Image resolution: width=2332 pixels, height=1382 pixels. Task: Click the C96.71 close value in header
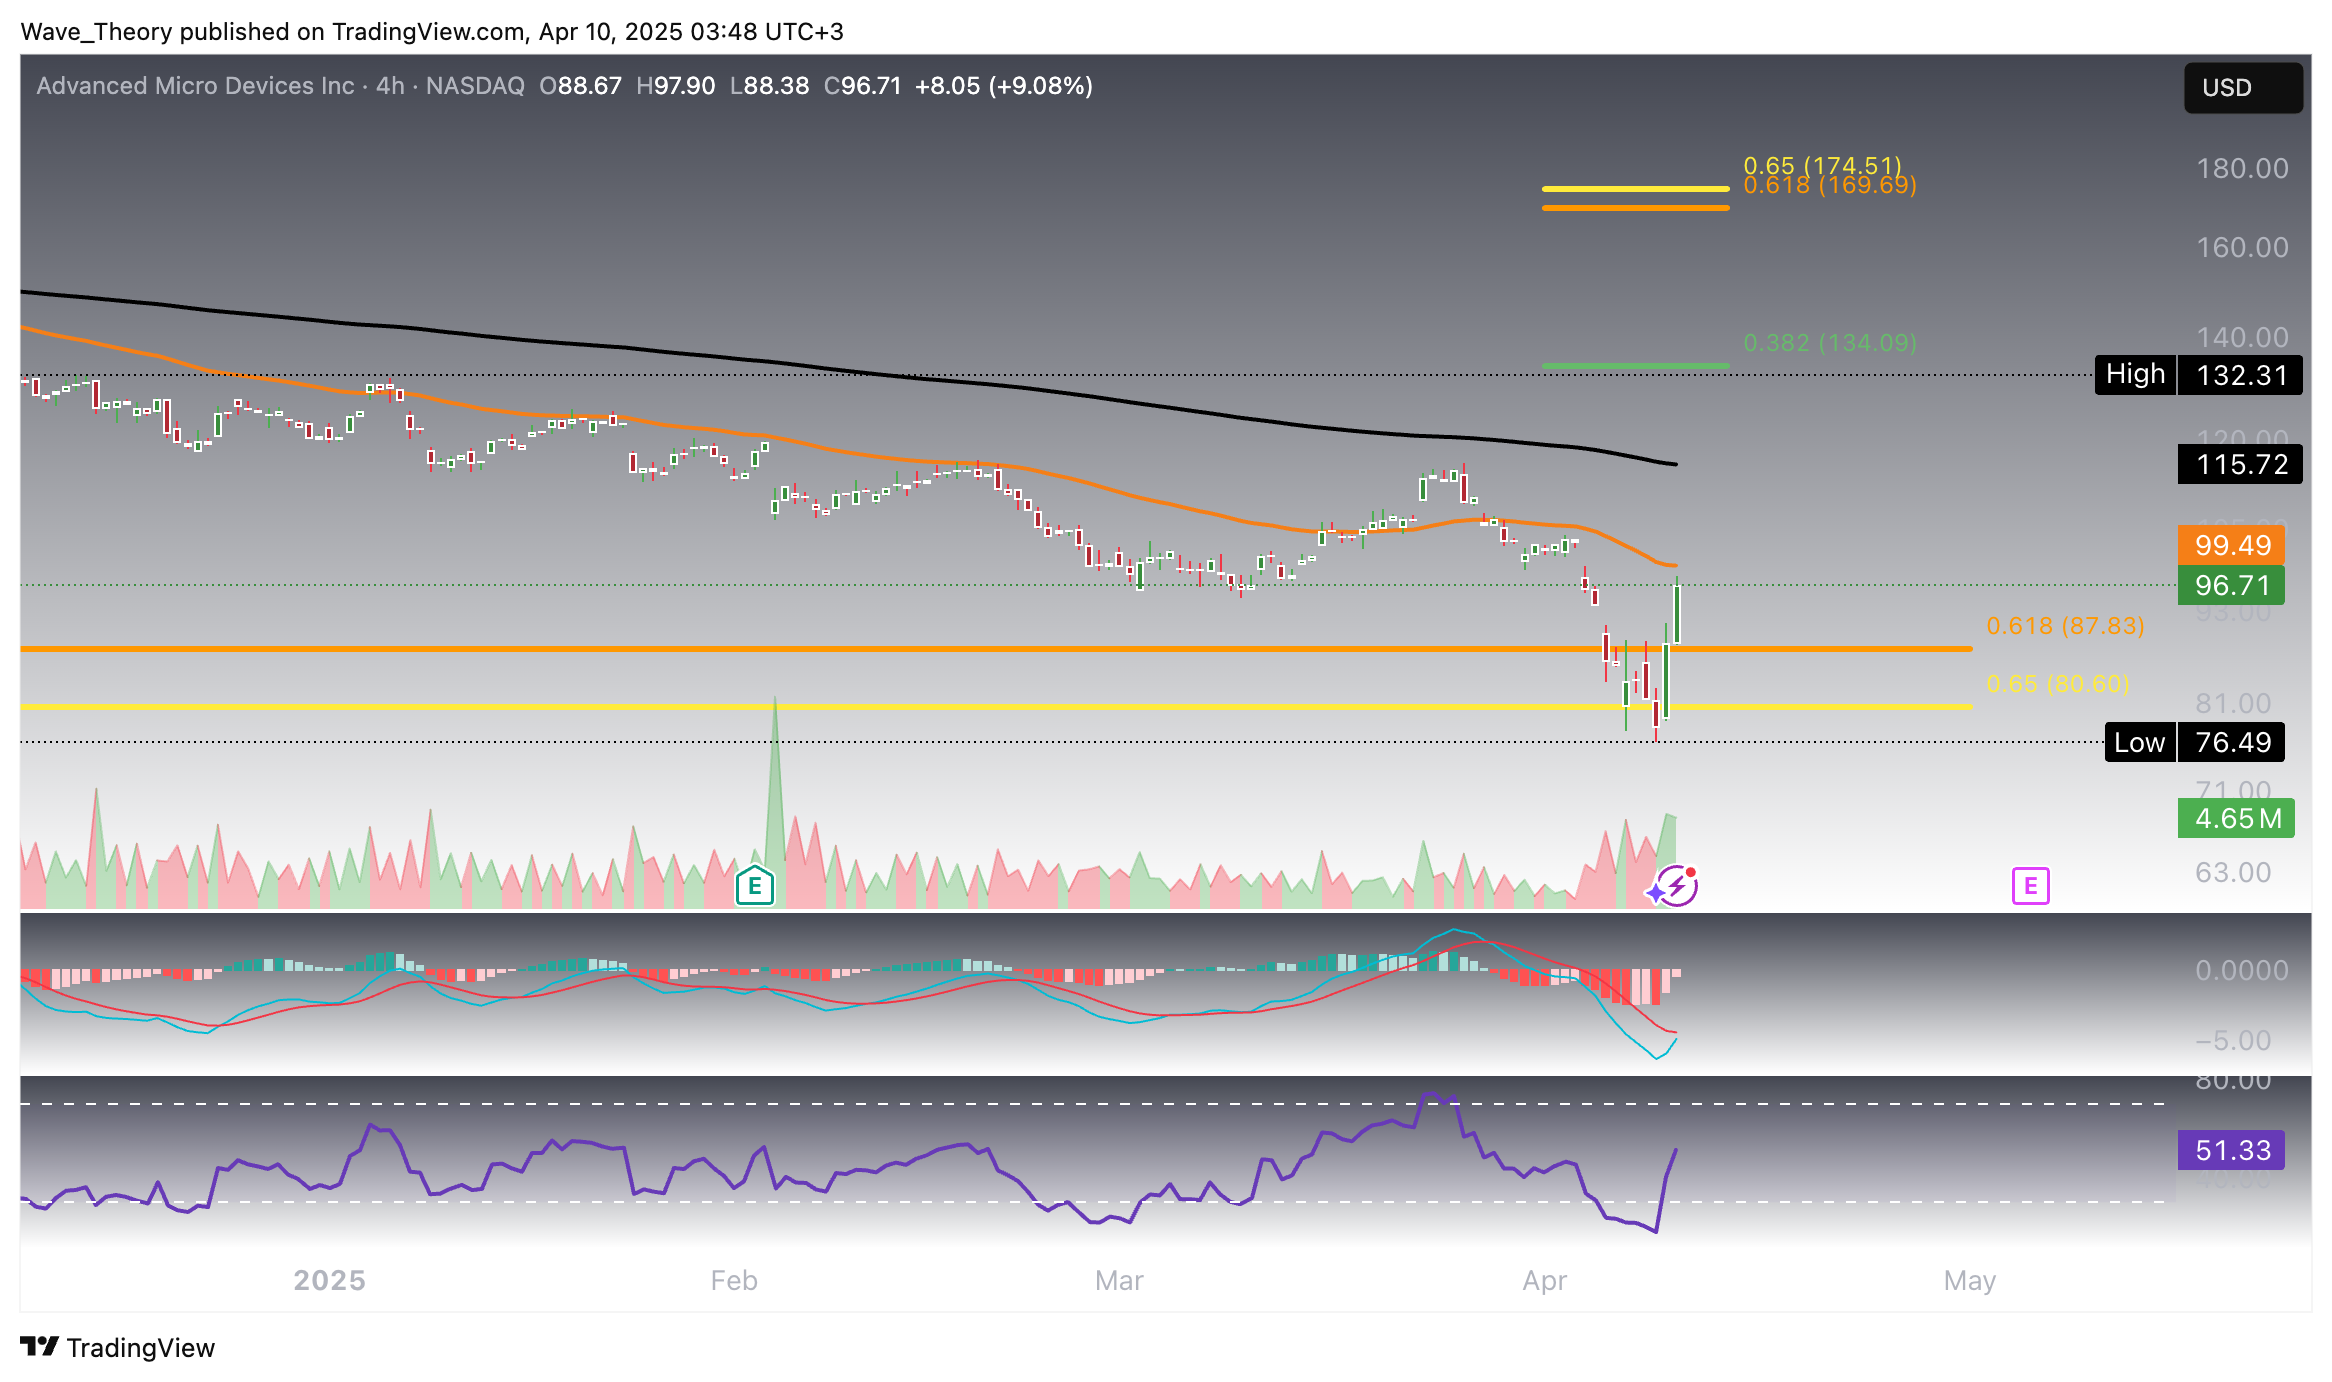[x=862, y=86]
